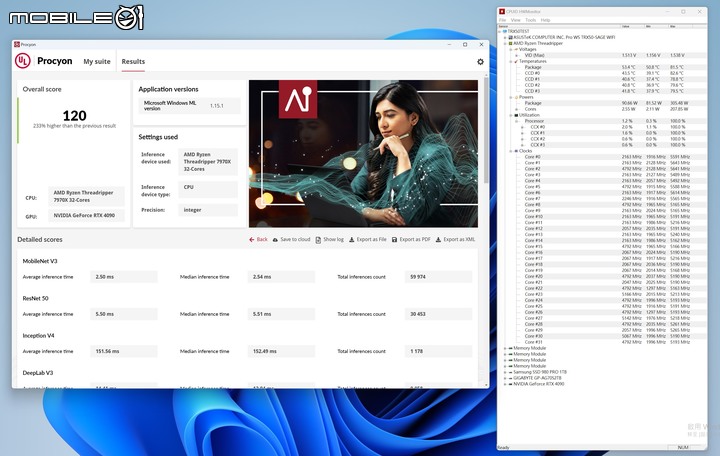This screenshot has width=720, height=456.
Task: Collapse the Processor utilization node
Action: point(517,121)
